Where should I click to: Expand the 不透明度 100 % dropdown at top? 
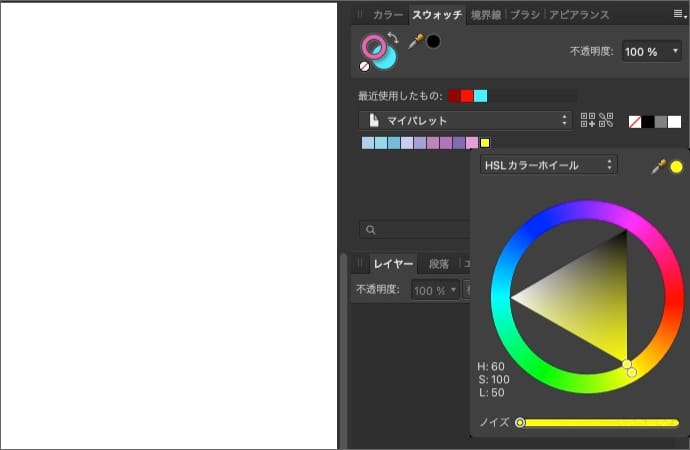click(652, 51)
